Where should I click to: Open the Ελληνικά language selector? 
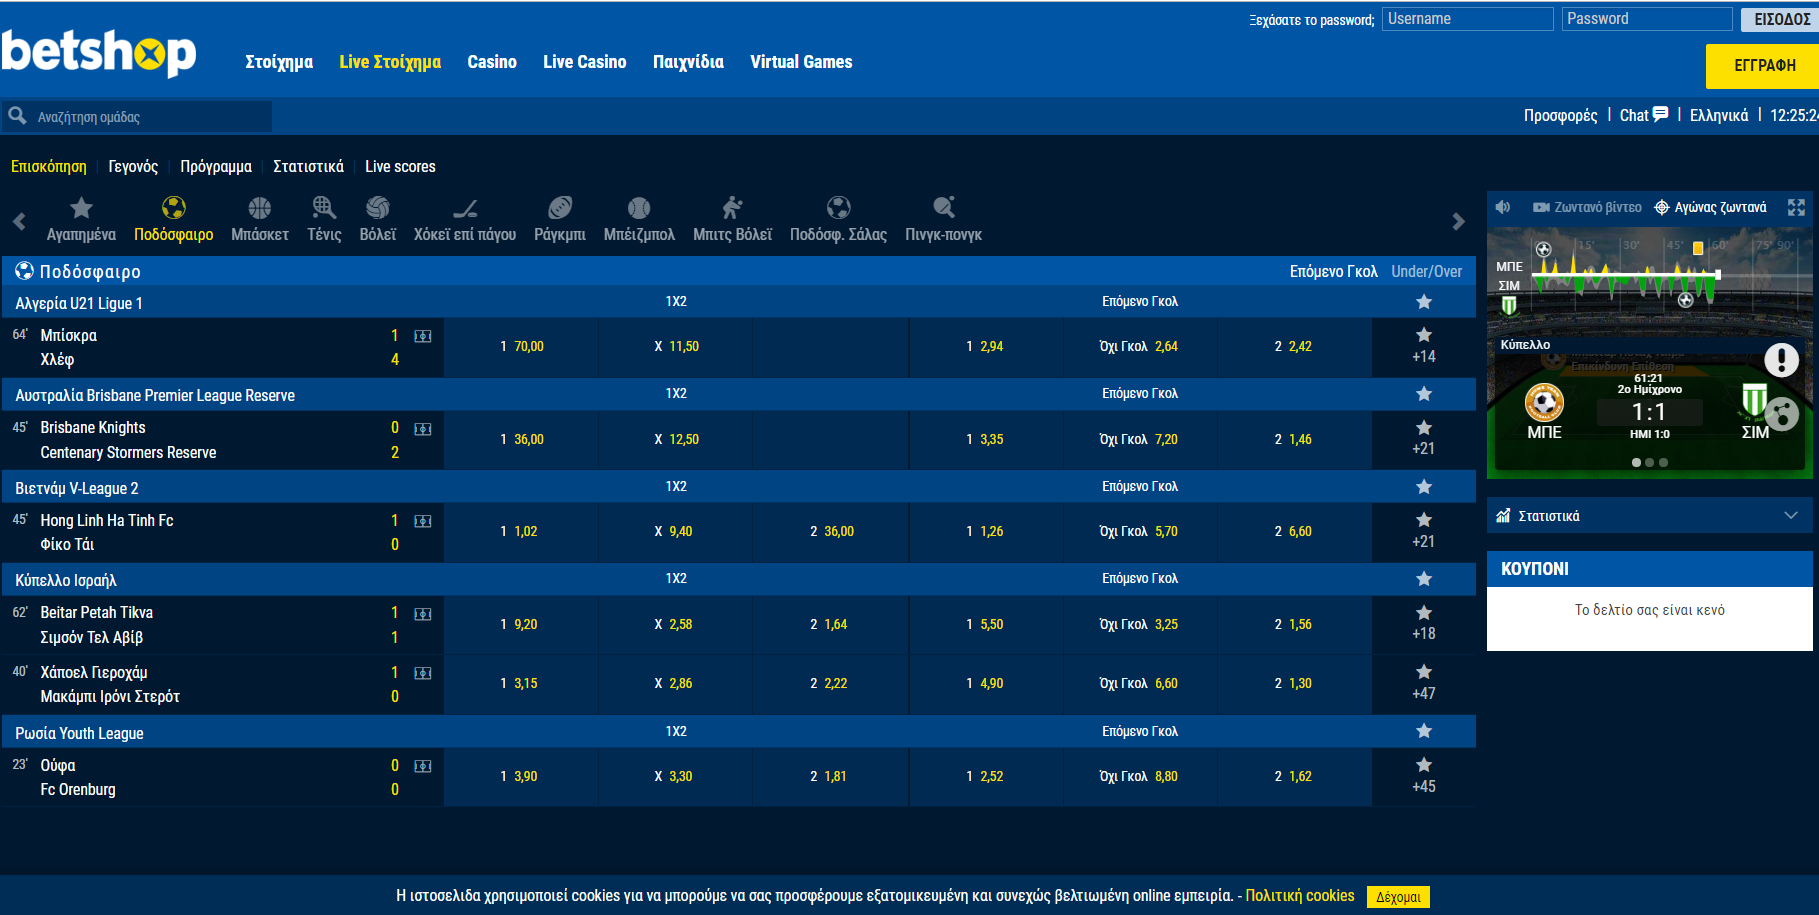[1719, 115]
